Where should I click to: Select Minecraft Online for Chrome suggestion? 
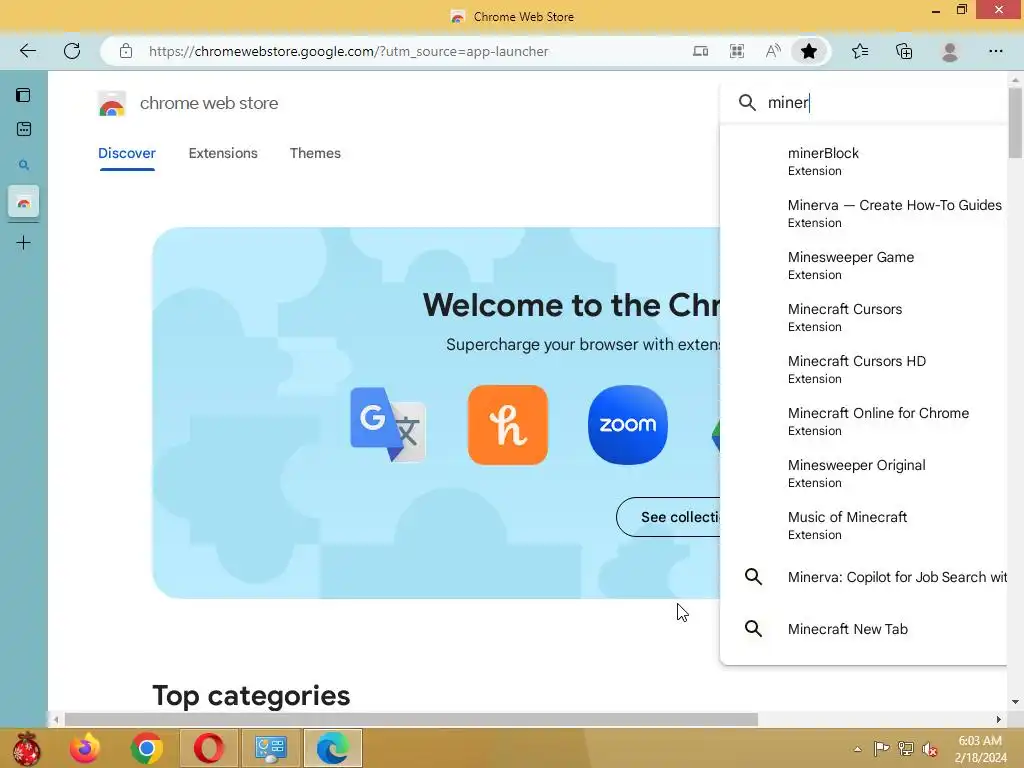[x=863, y=422]
